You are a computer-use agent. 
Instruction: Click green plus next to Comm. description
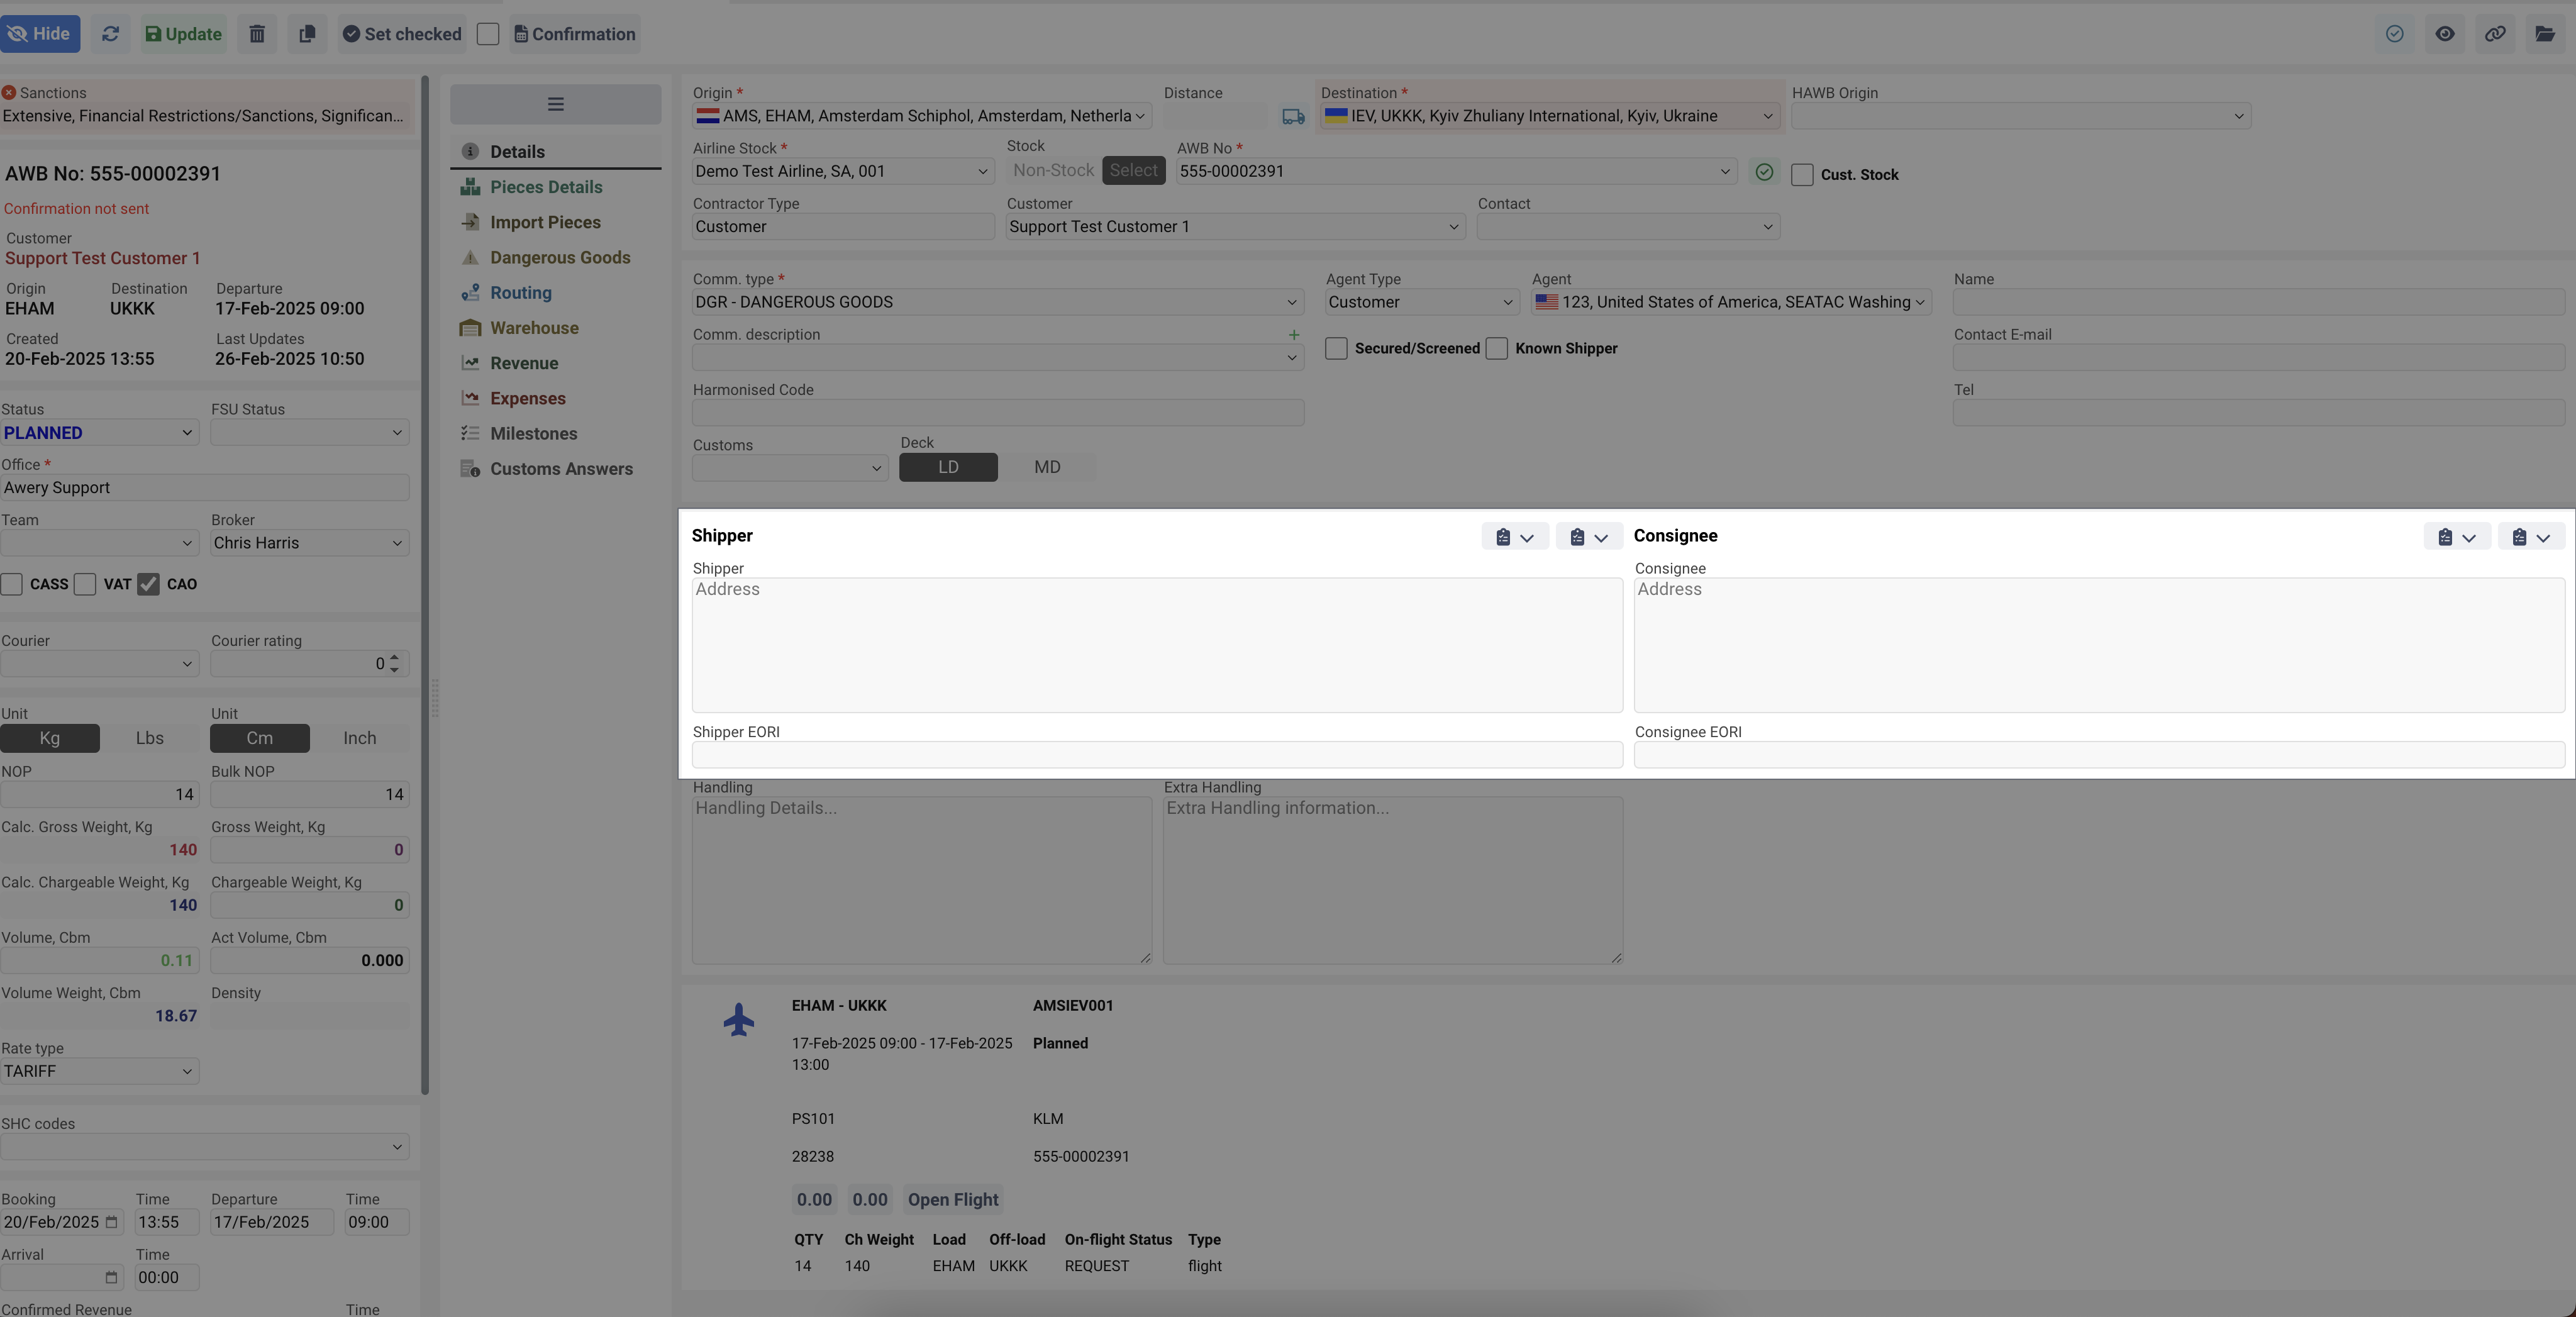tap(1293, 335)
